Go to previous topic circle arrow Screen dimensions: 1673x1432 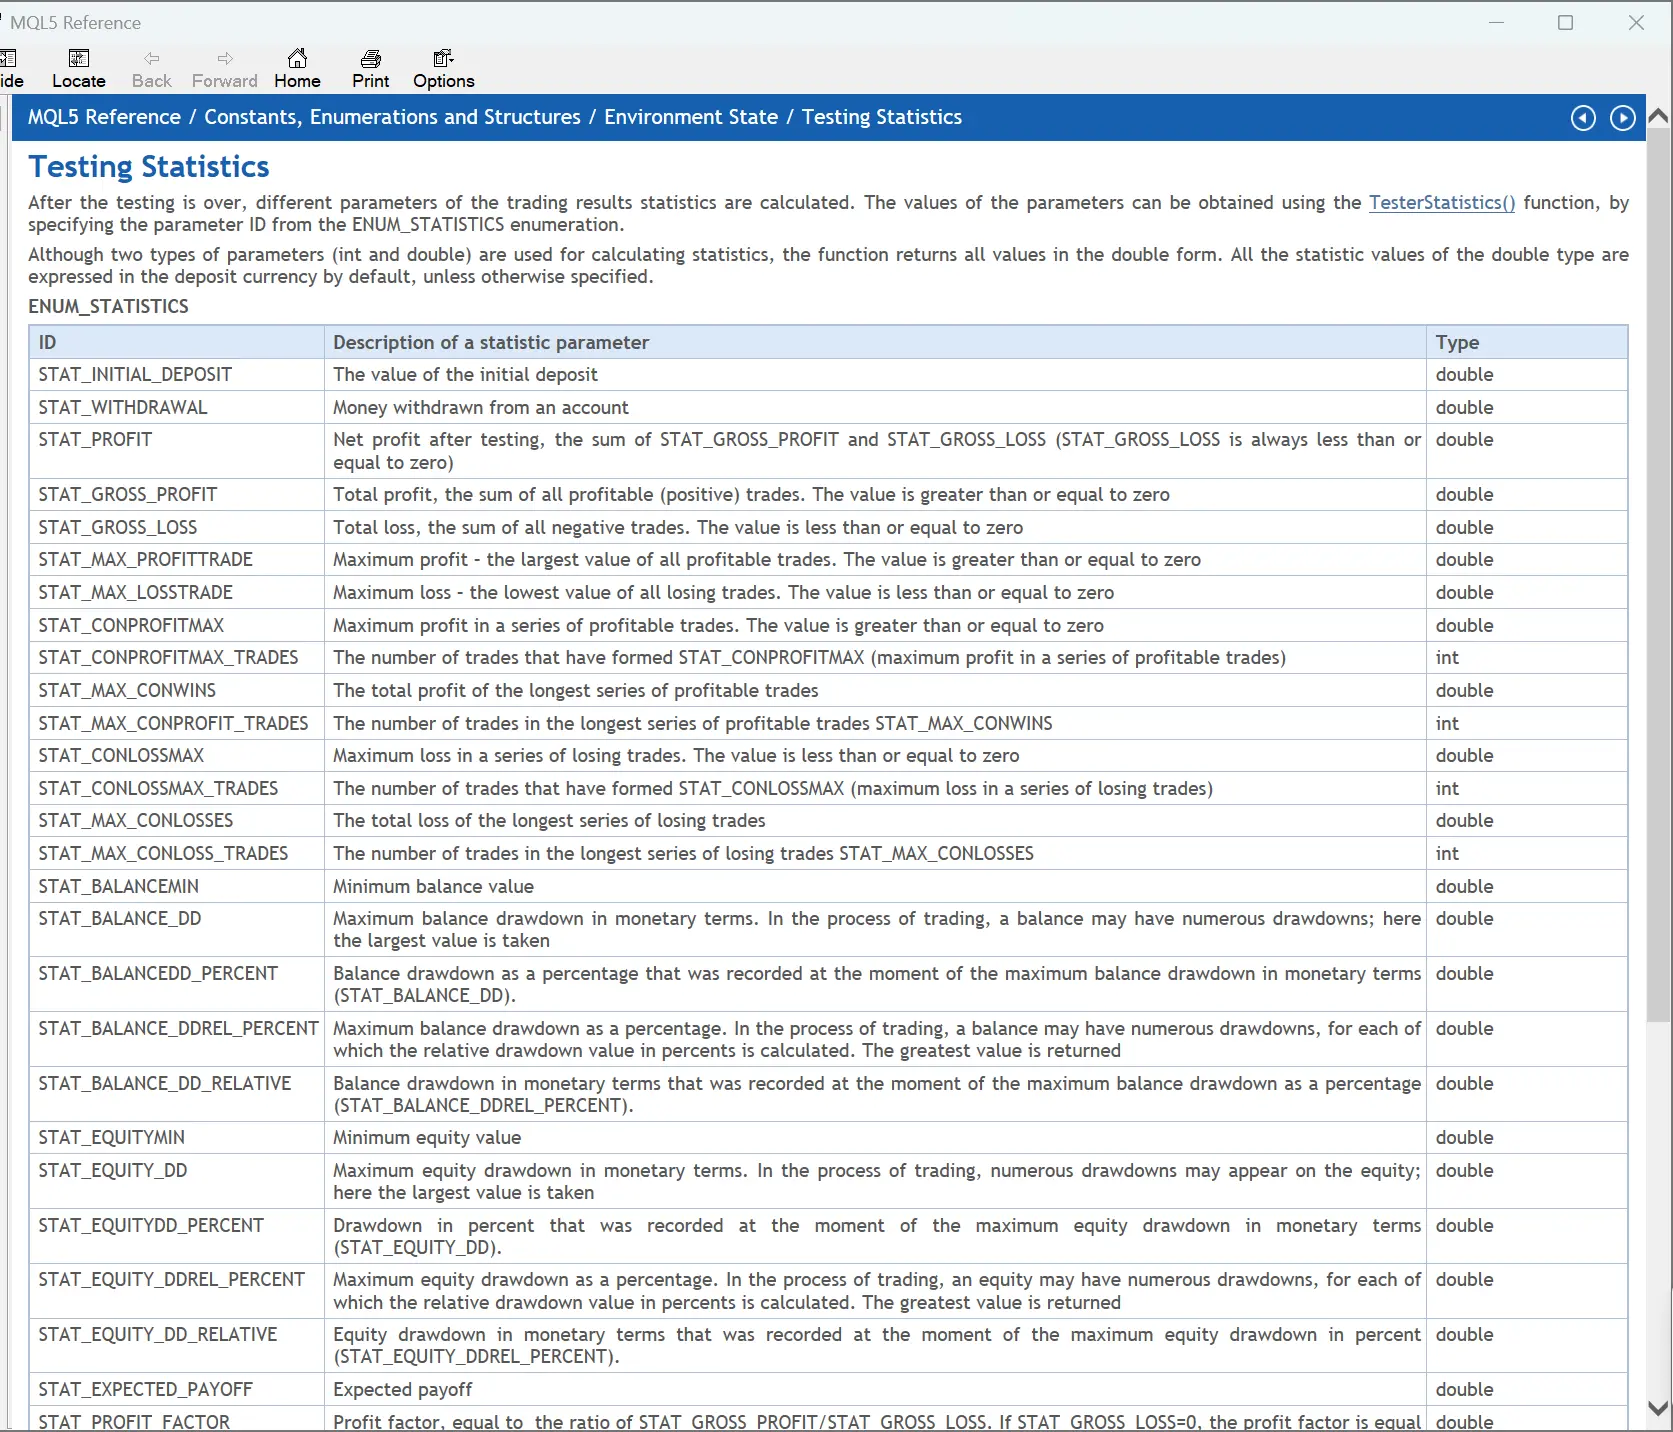pyautogui.click(x=1583, y=118)
